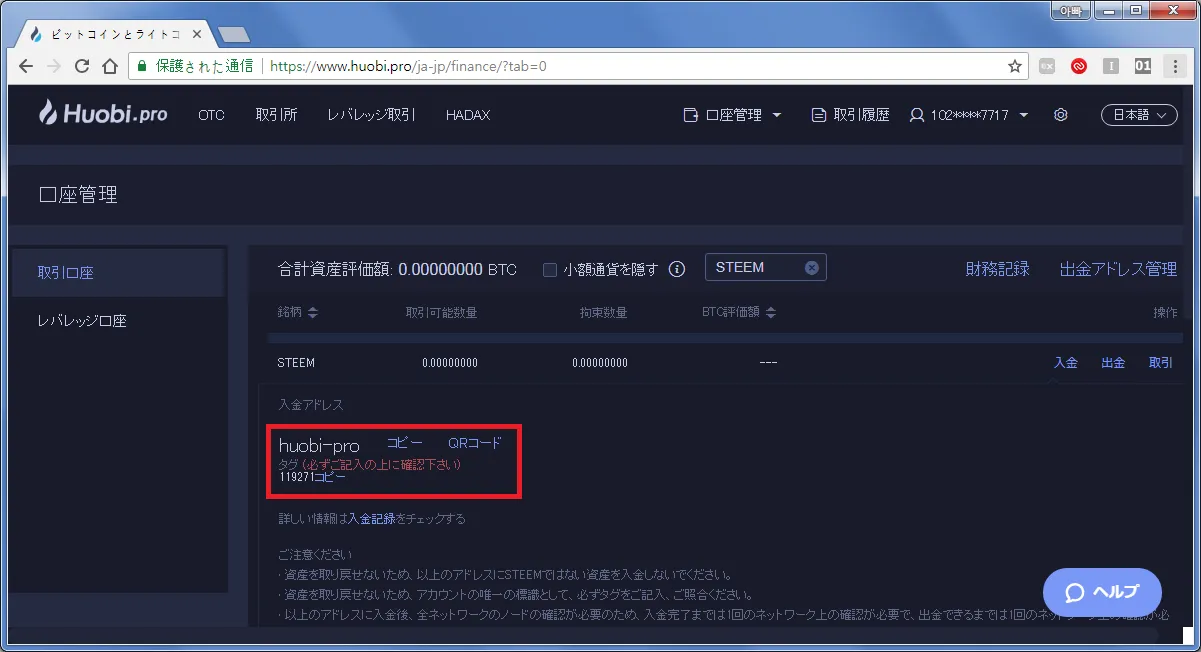
Task: Open the 財務記録 link
Action: [997, 269]
